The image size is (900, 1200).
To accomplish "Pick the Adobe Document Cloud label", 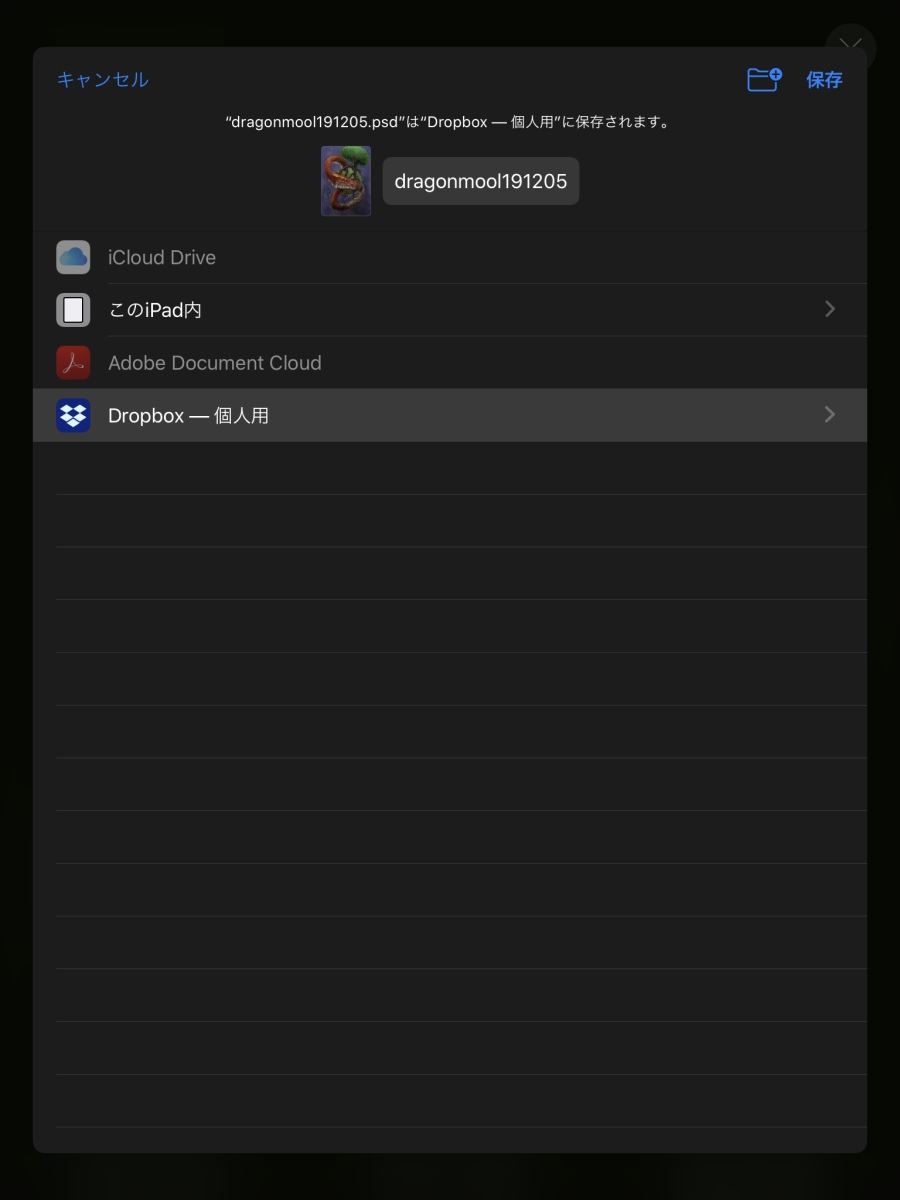I will 215,363.
